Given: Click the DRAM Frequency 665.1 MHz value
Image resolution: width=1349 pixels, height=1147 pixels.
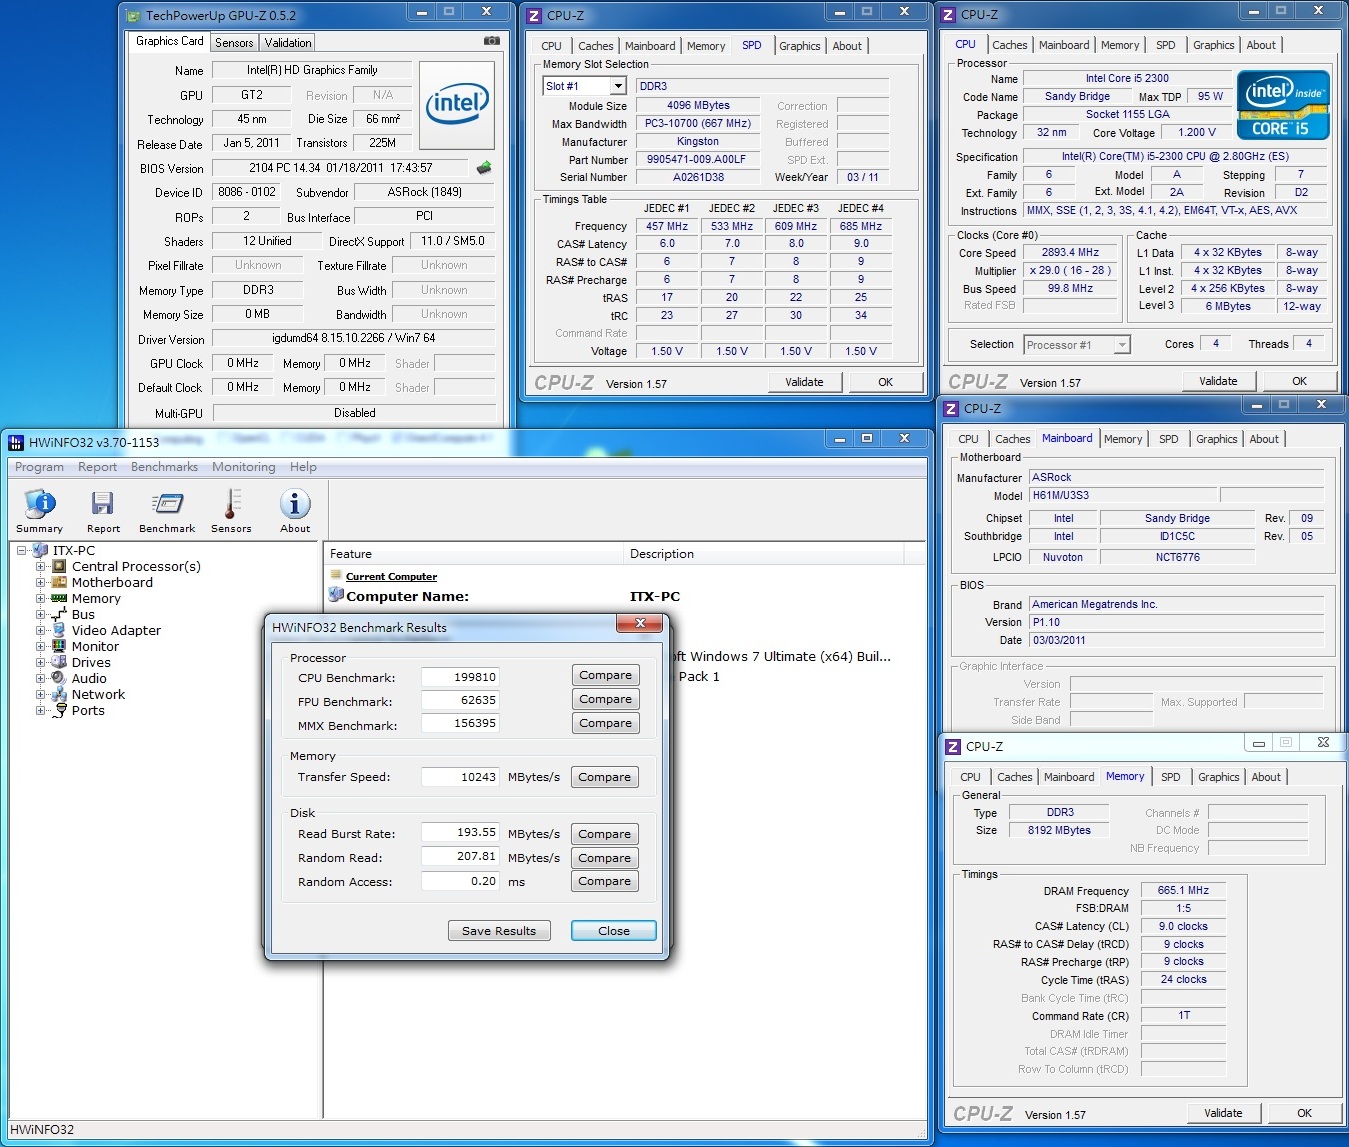Looking at the screenshot, I should click(x=1183, y=890).
